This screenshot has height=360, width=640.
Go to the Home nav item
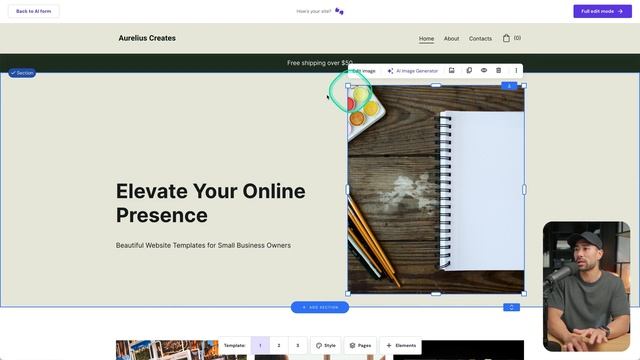click(426, 38)
